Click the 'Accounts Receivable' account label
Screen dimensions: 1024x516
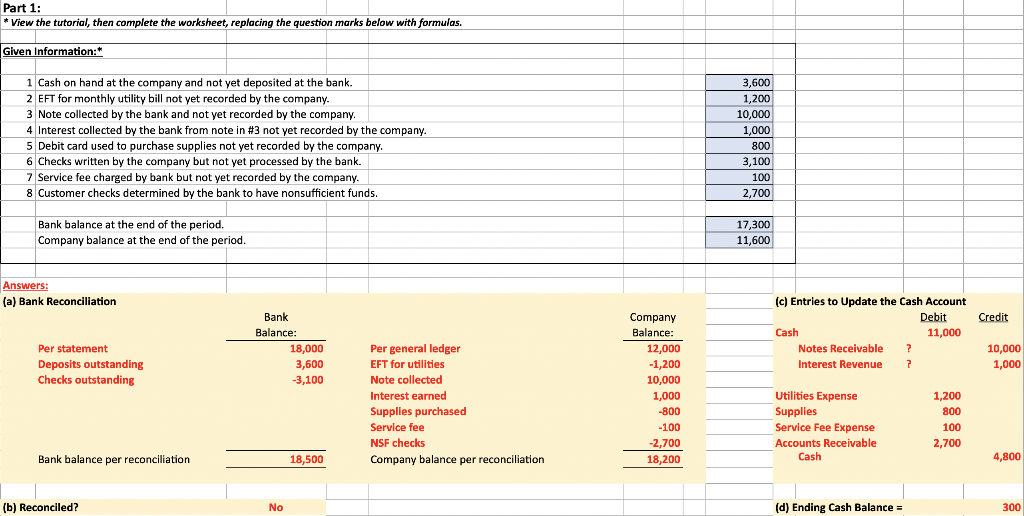click(x=826, y=443)
